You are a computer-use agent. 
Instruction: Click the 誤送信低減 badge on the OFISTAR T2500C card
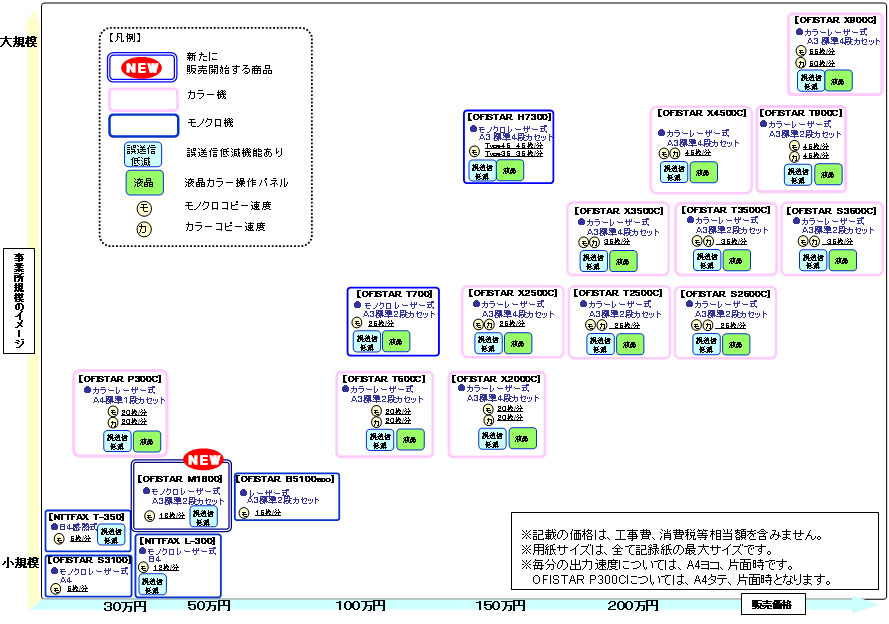point(600,345)
